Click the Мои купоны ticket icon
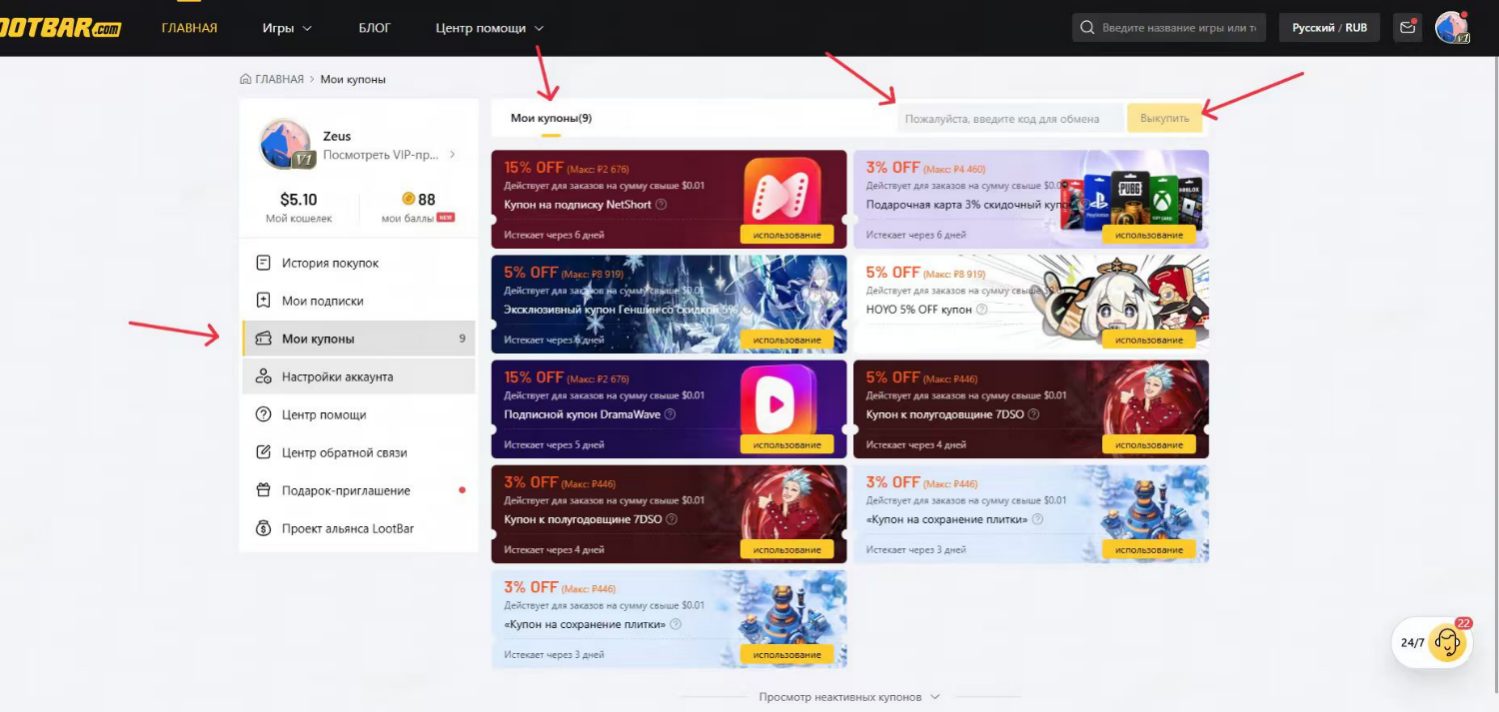 click(x=264, y=338)
